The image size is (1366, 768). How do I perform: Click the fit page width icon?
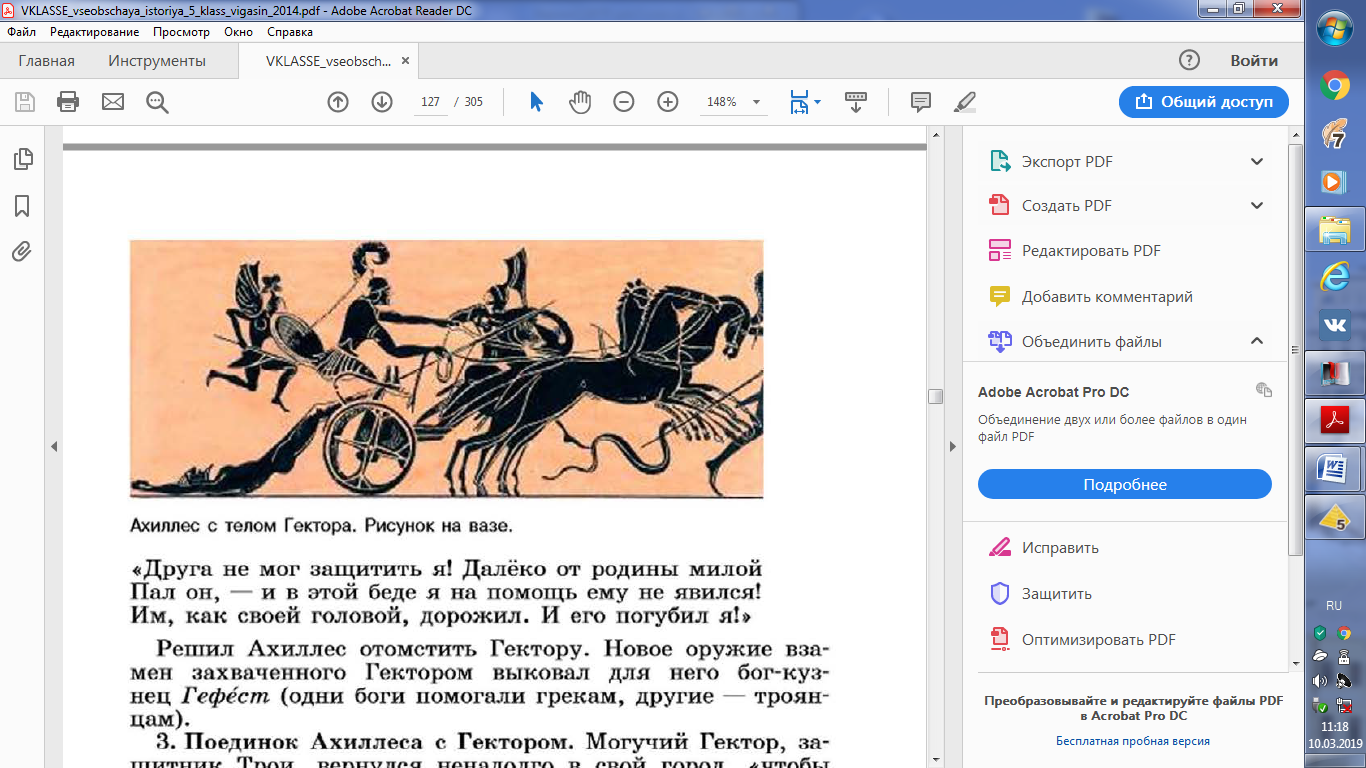(799, 101)
